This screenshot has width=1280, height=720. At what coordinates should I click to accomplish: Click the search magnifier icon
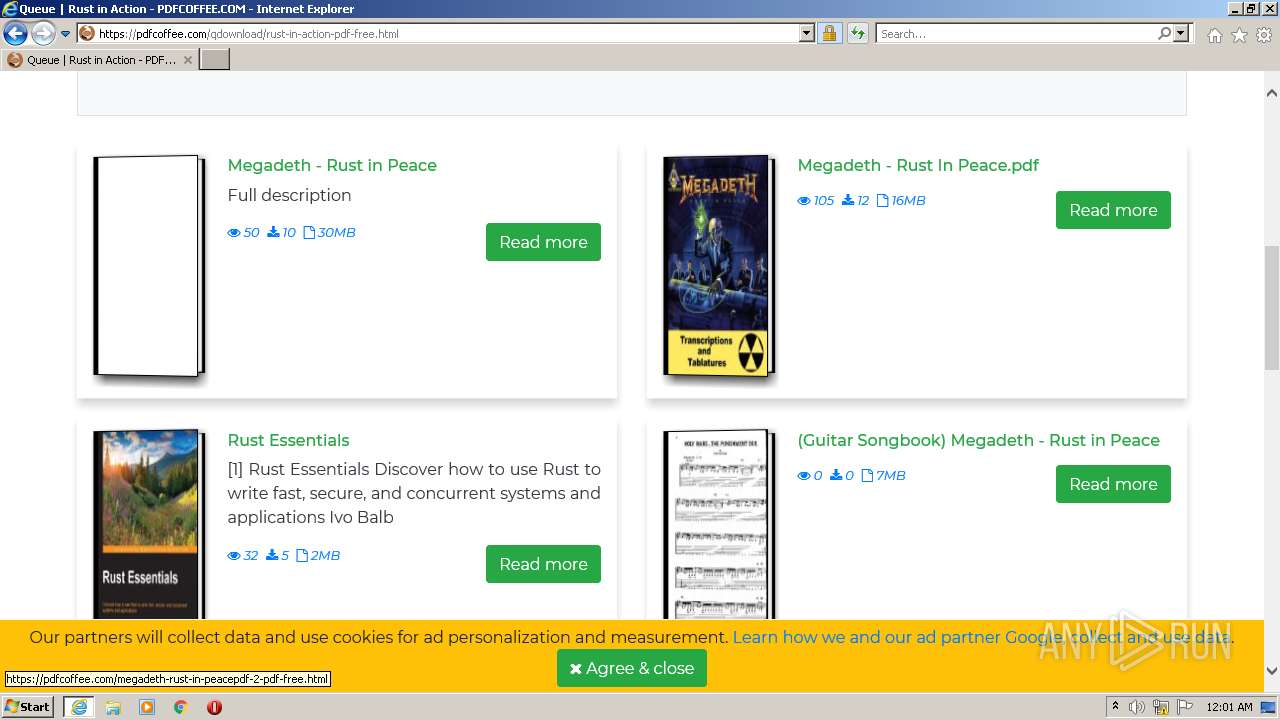[x=1164, y=33]
